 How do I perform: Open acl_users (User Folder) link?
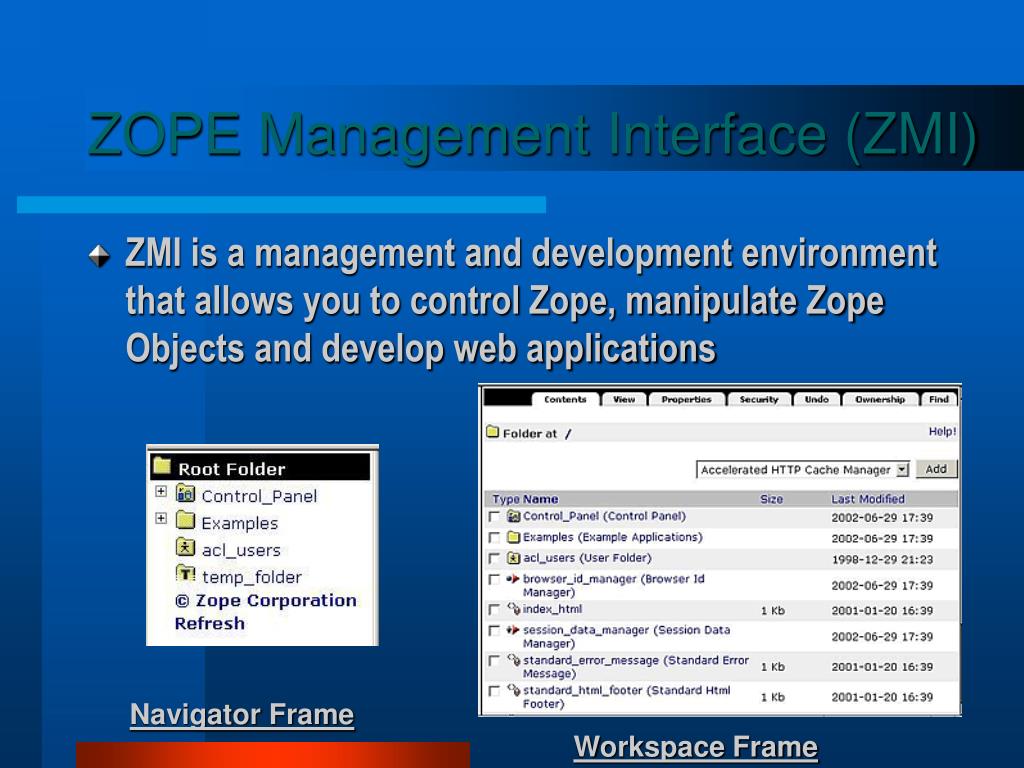pos(587,558)
